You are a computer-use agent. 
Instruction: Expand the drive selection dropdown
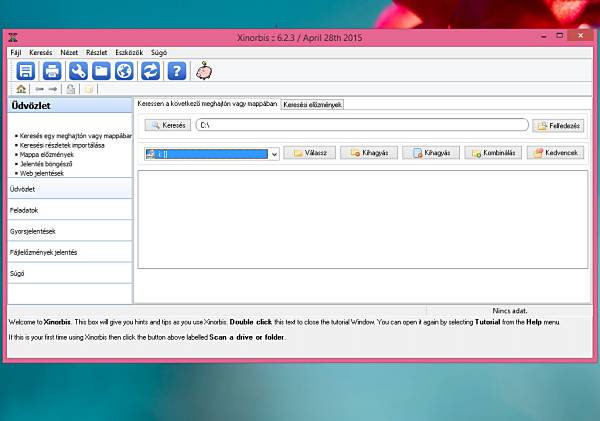pyautogui.click(x=274, y=154)
